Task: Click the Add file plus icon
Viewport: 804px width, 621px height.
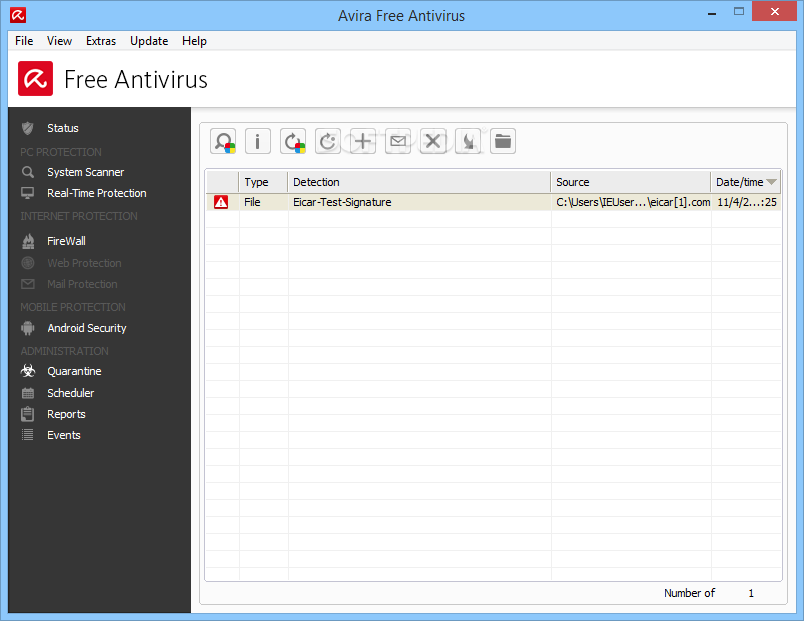Action: click(363, 141)
